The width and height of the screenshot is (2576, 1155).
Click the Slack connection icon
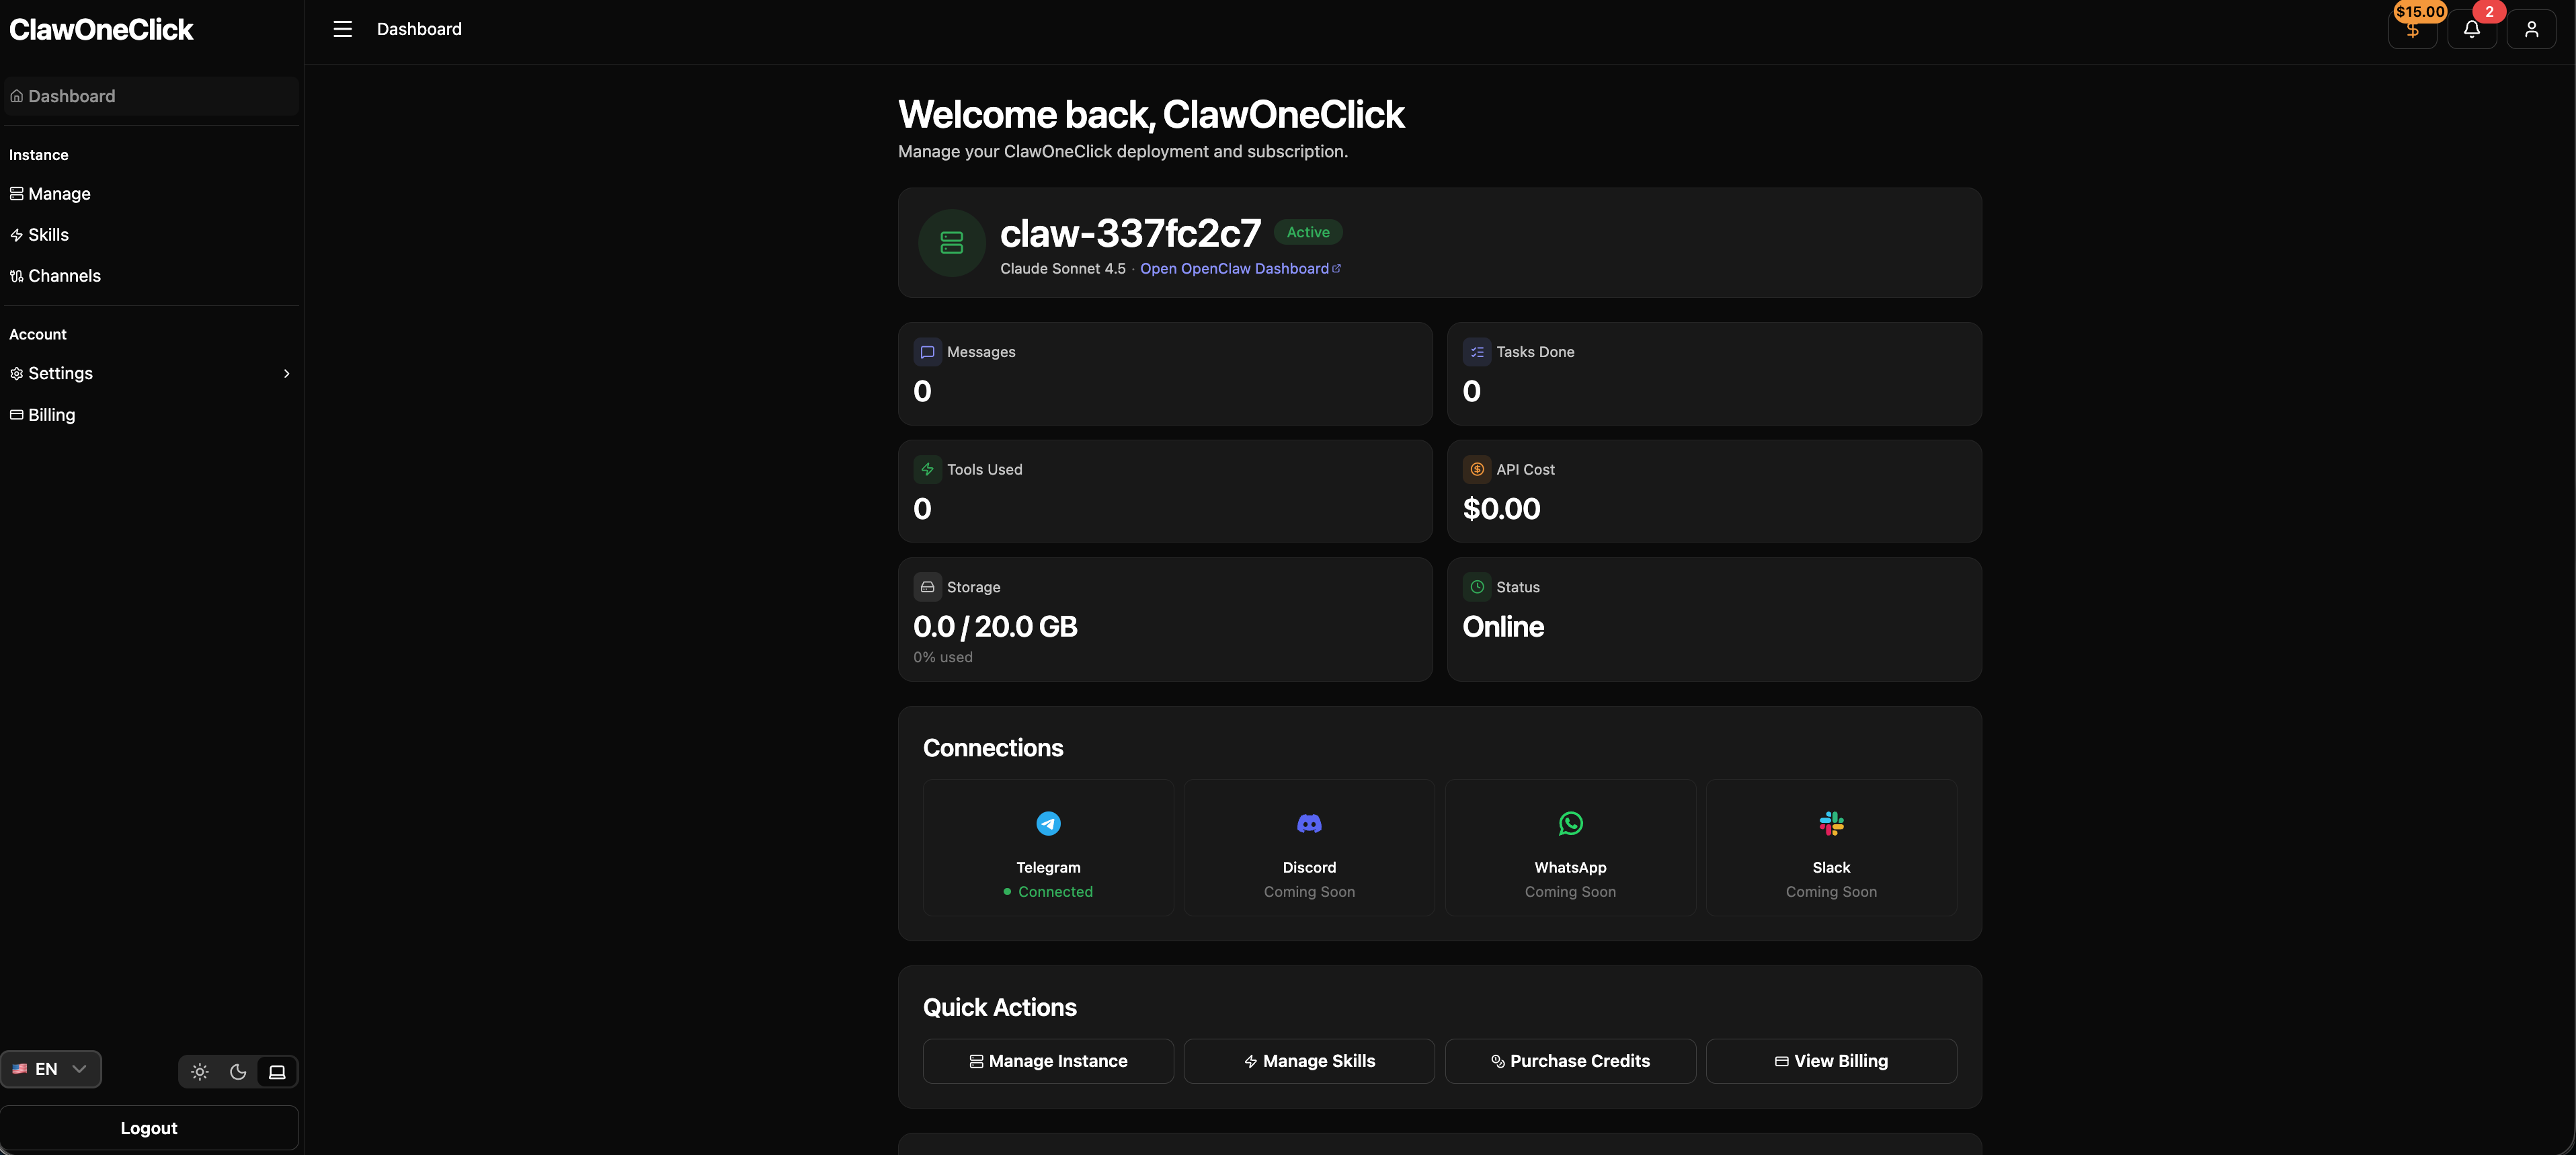coord(1831,823)
